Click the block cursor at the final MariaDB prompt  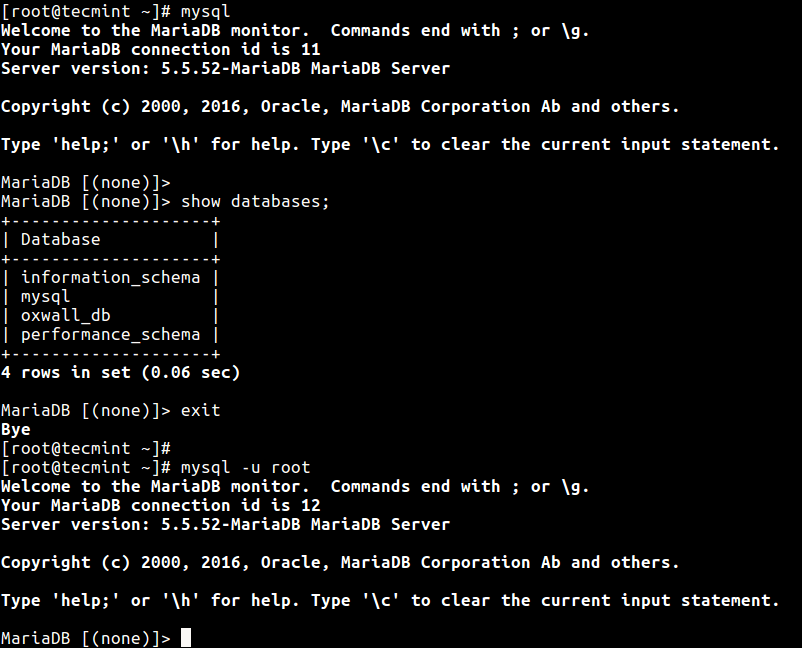(x=185, y=638)
